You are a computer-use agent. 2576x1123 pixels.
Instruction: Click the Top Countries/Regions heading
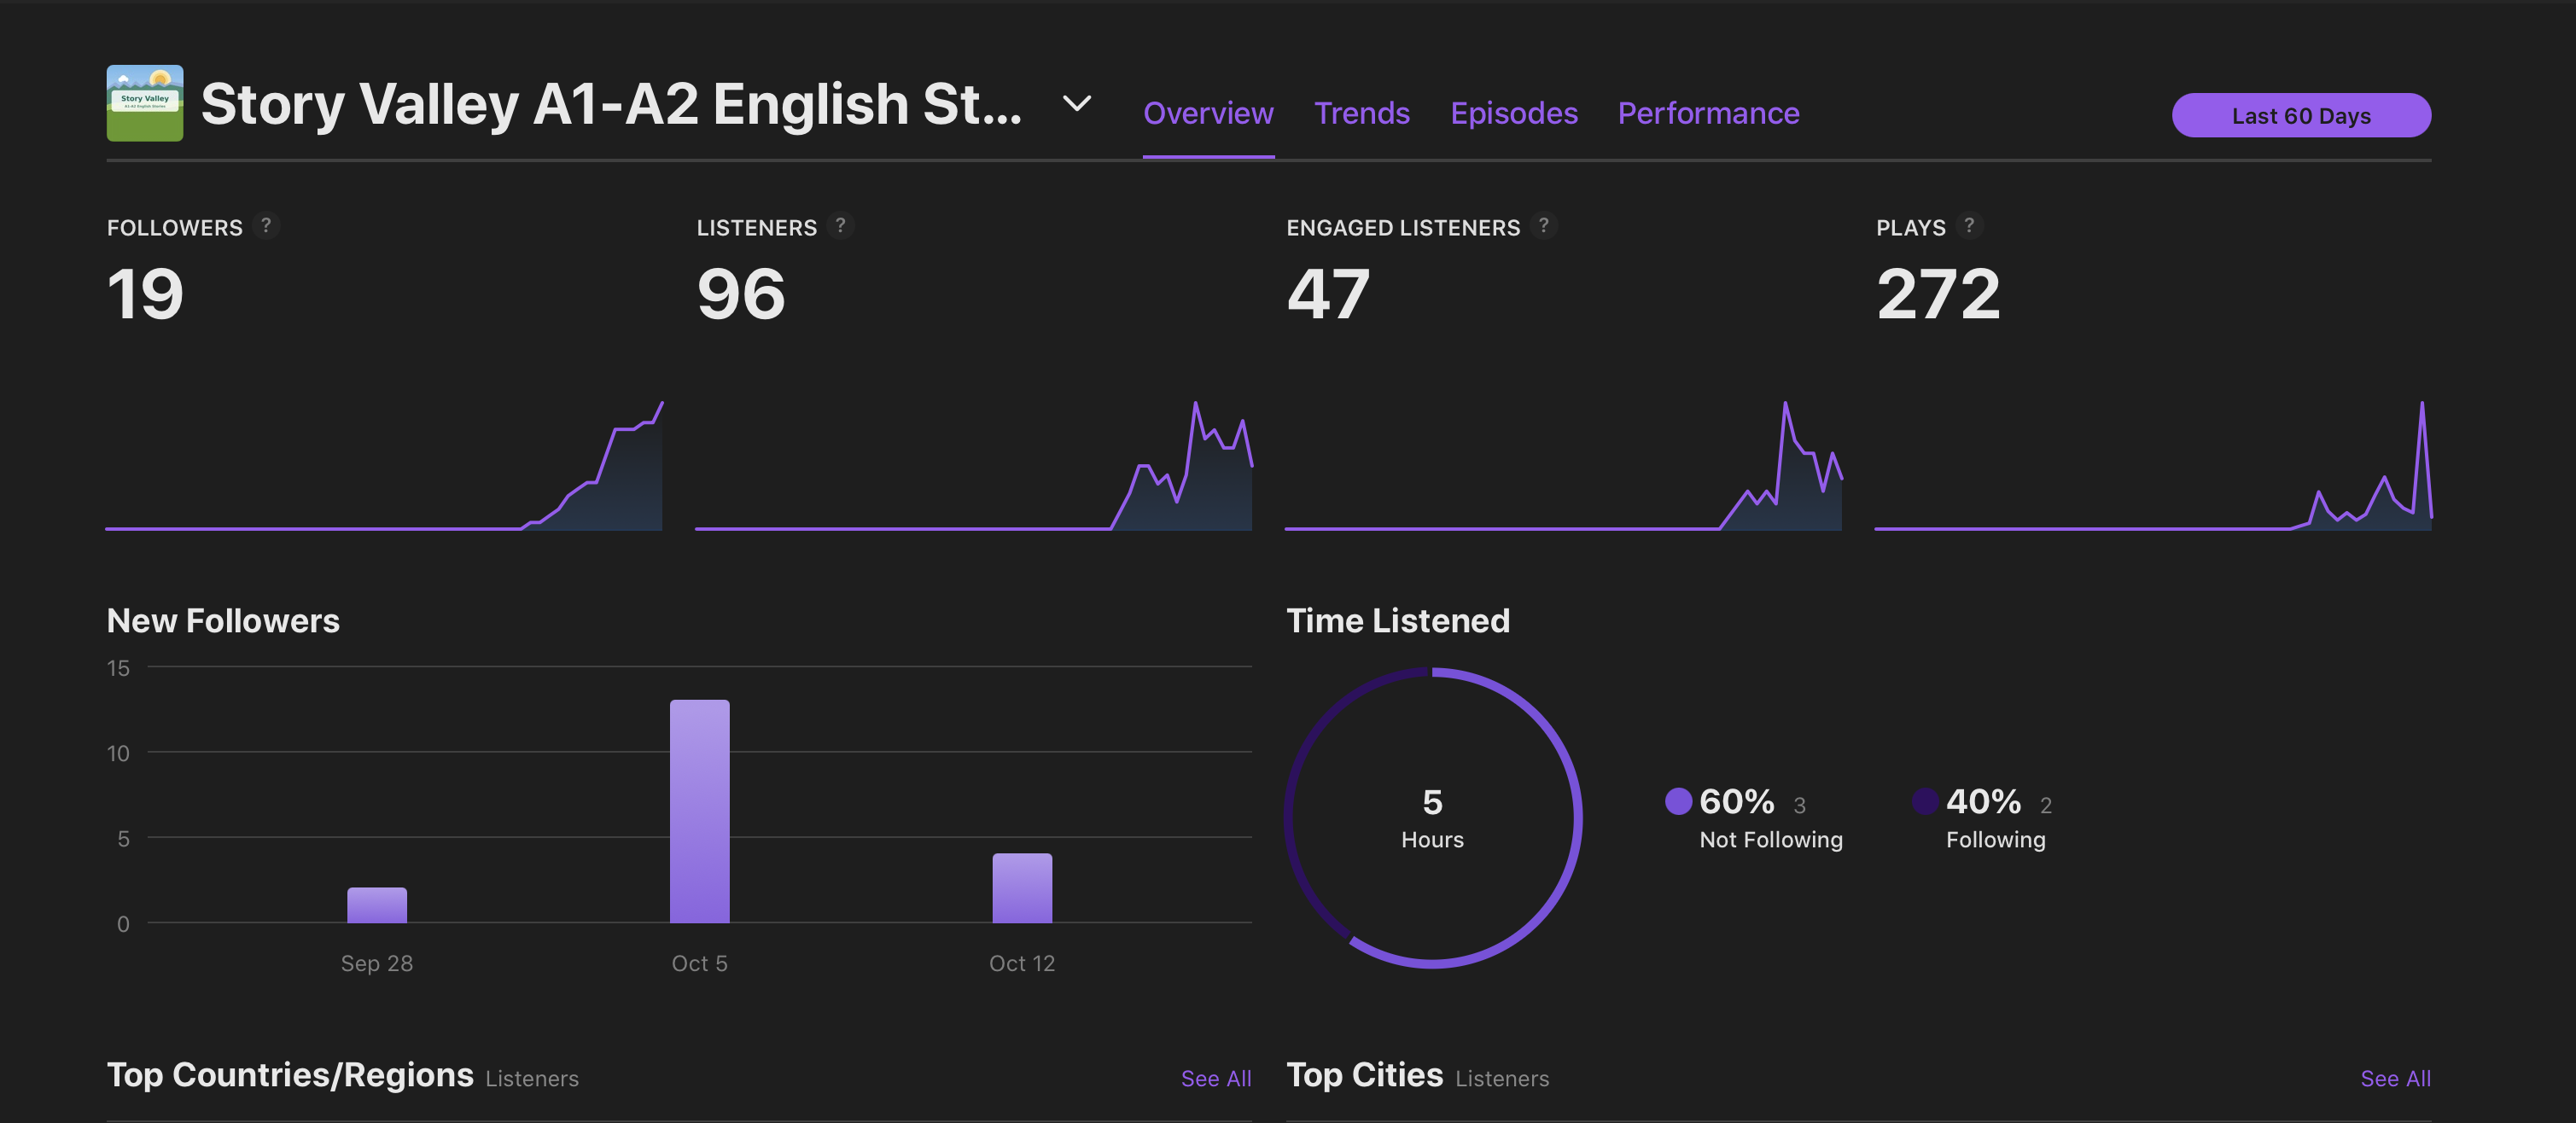(290, 1075)
